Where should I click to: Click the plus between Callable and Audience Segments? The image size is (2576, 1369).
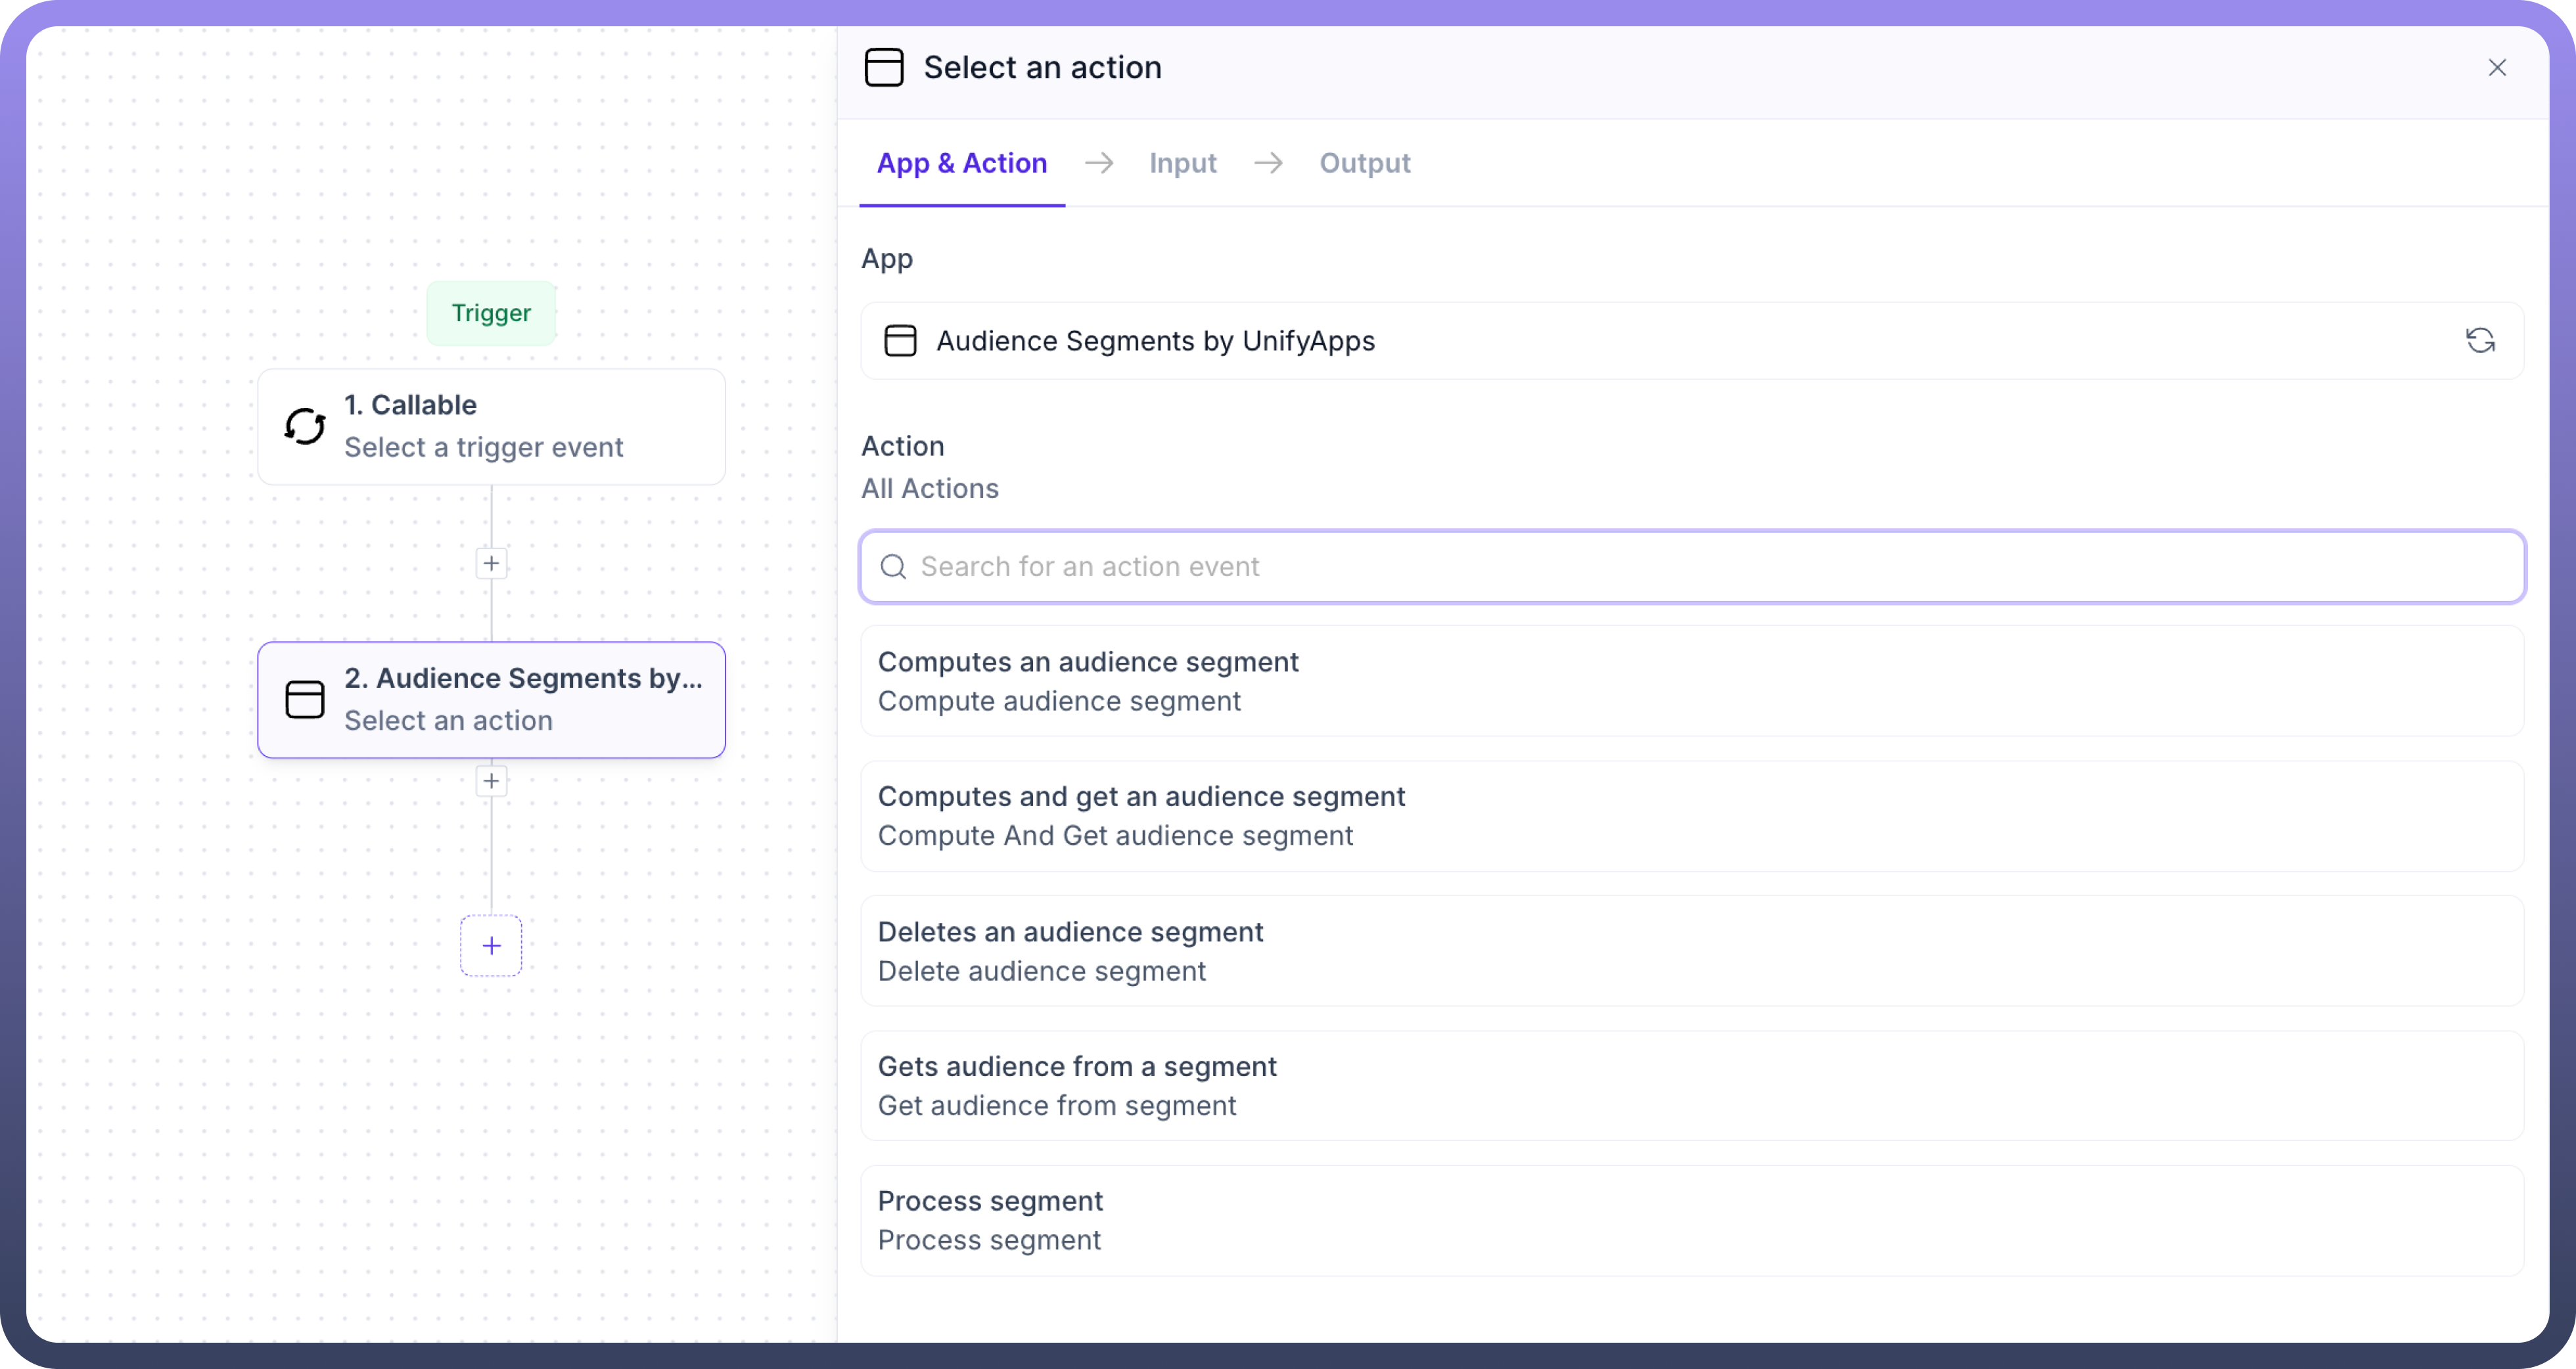coord(491,564)
